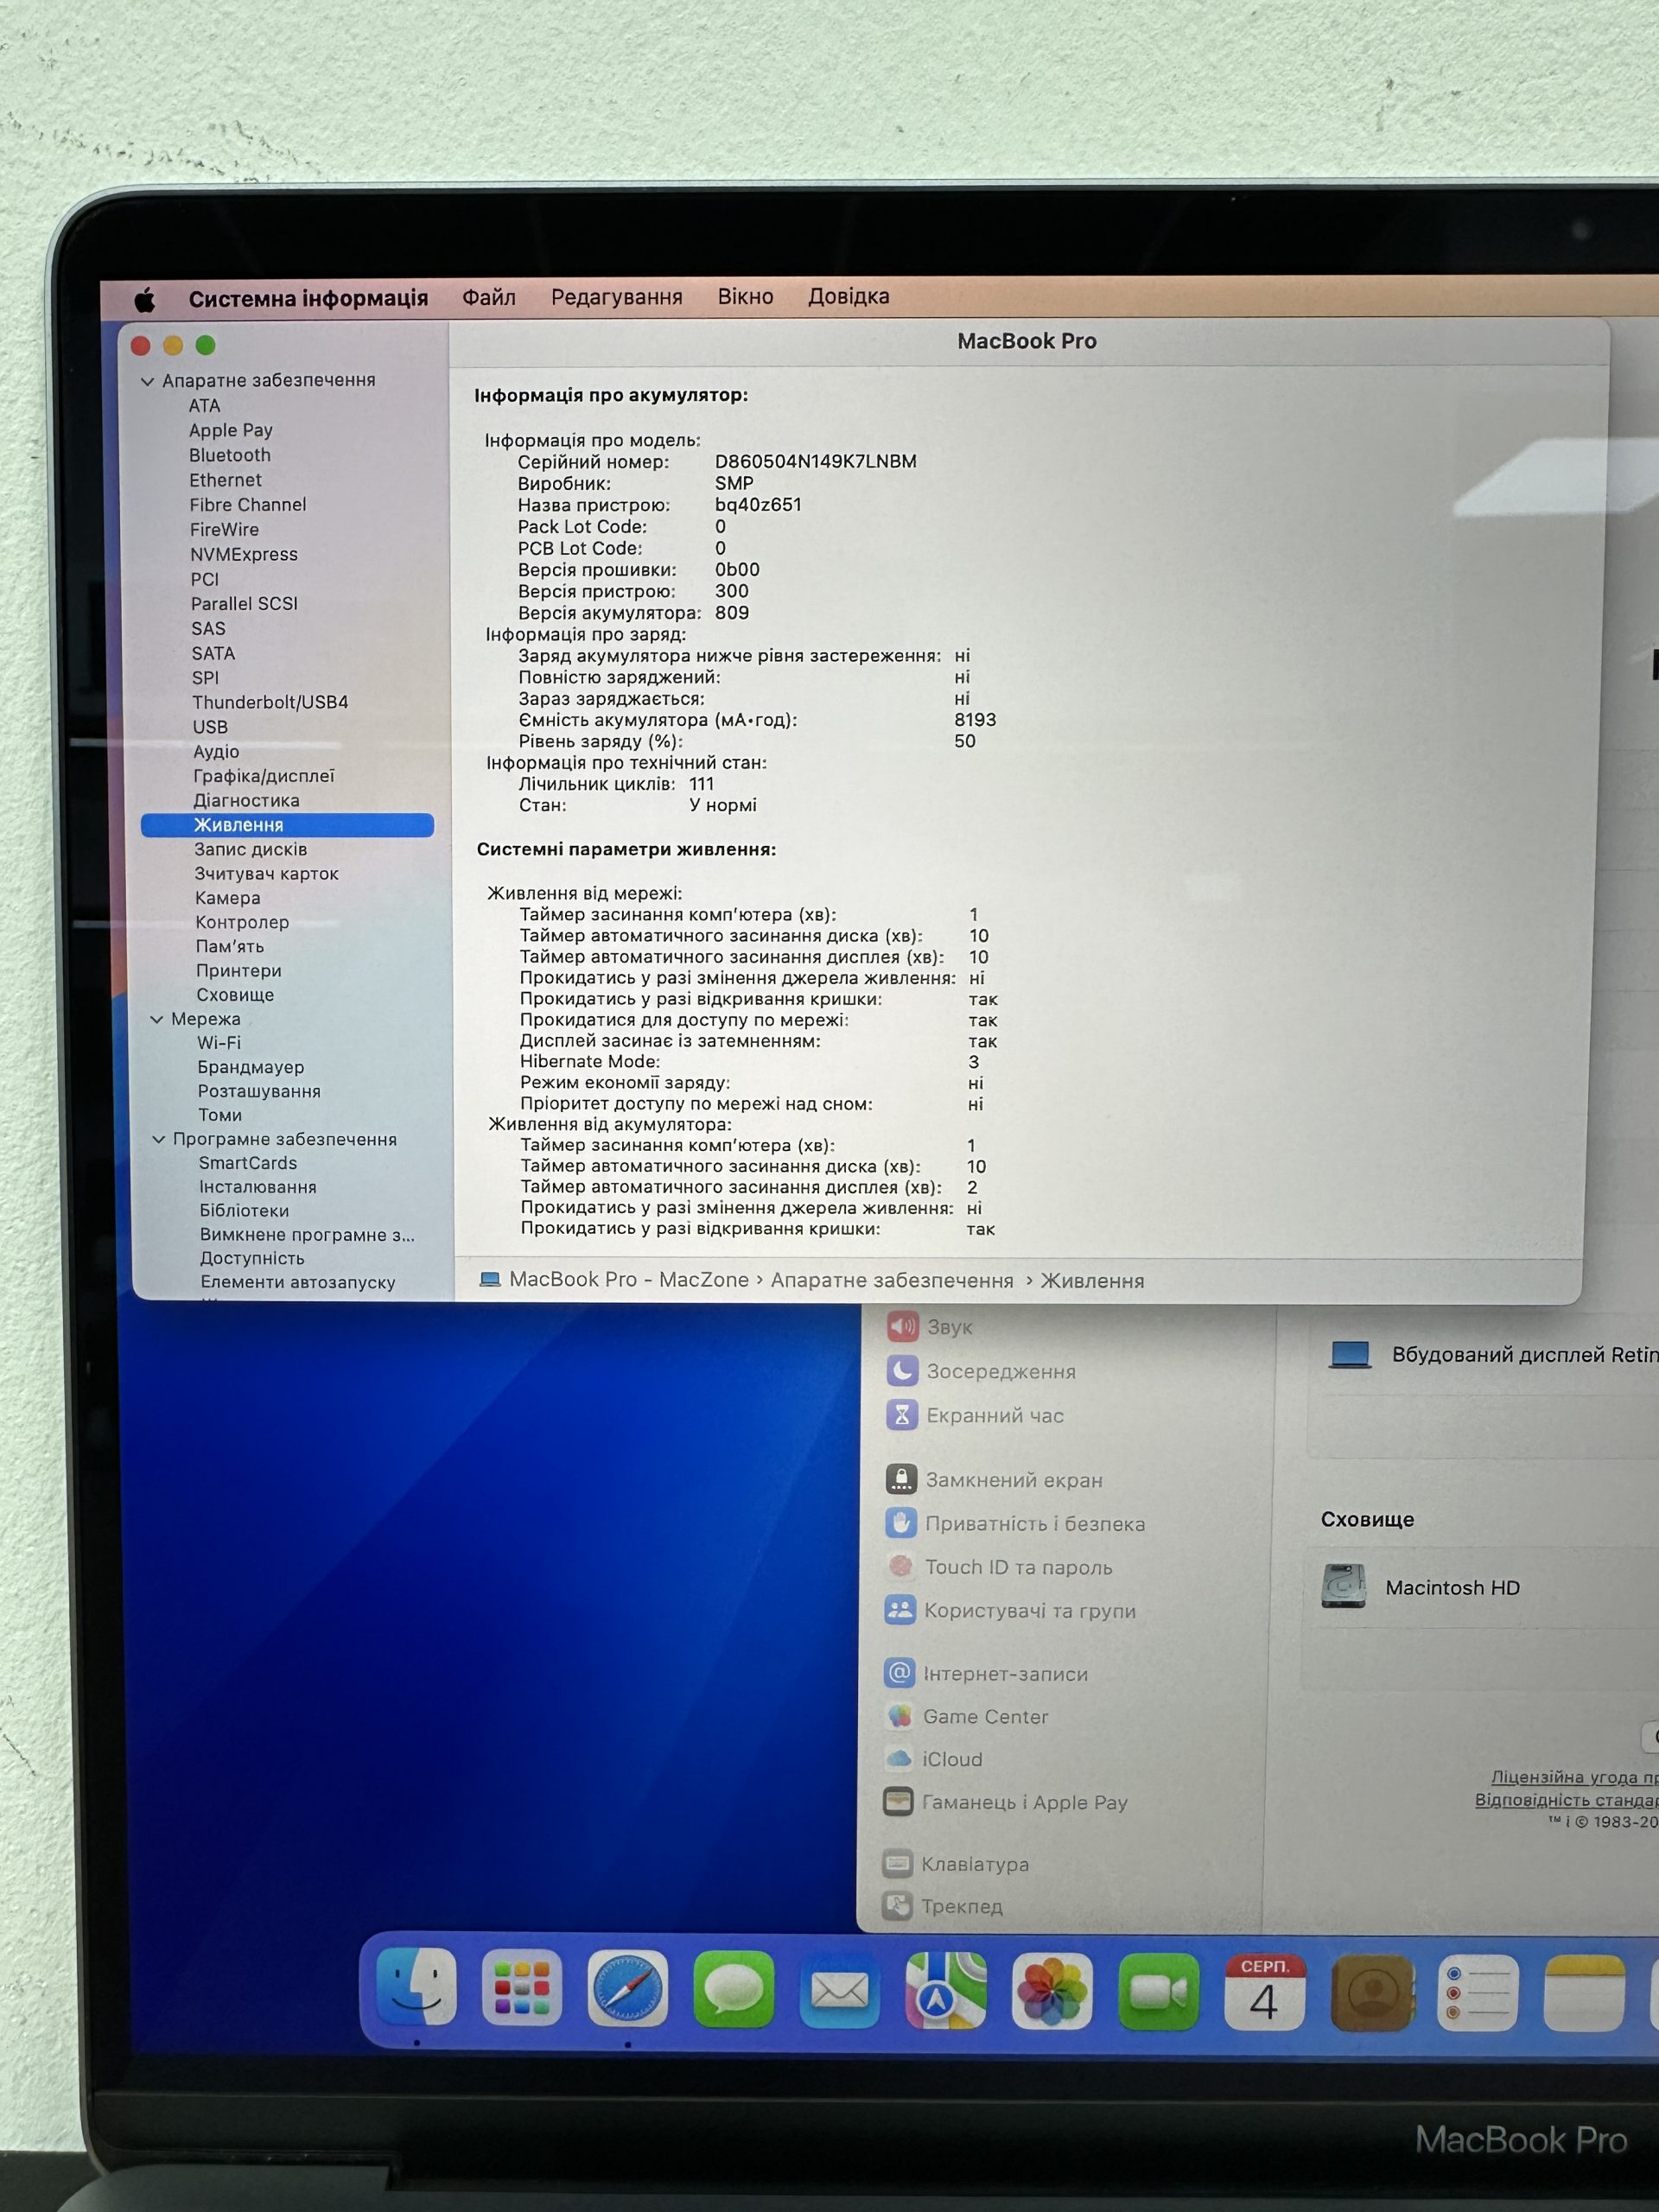The width and height of the screenshot is (1659, 2212).
Task: Open Відповідність стандартам link
Action: [1566, 1800]
